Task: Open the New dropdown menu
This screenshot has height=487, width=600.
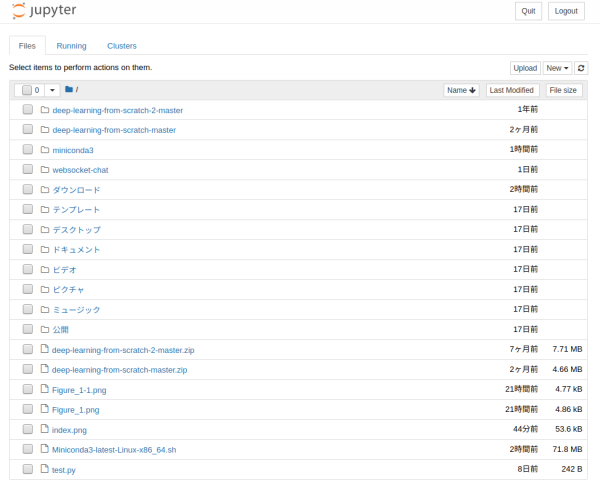Action: [557, 68]
